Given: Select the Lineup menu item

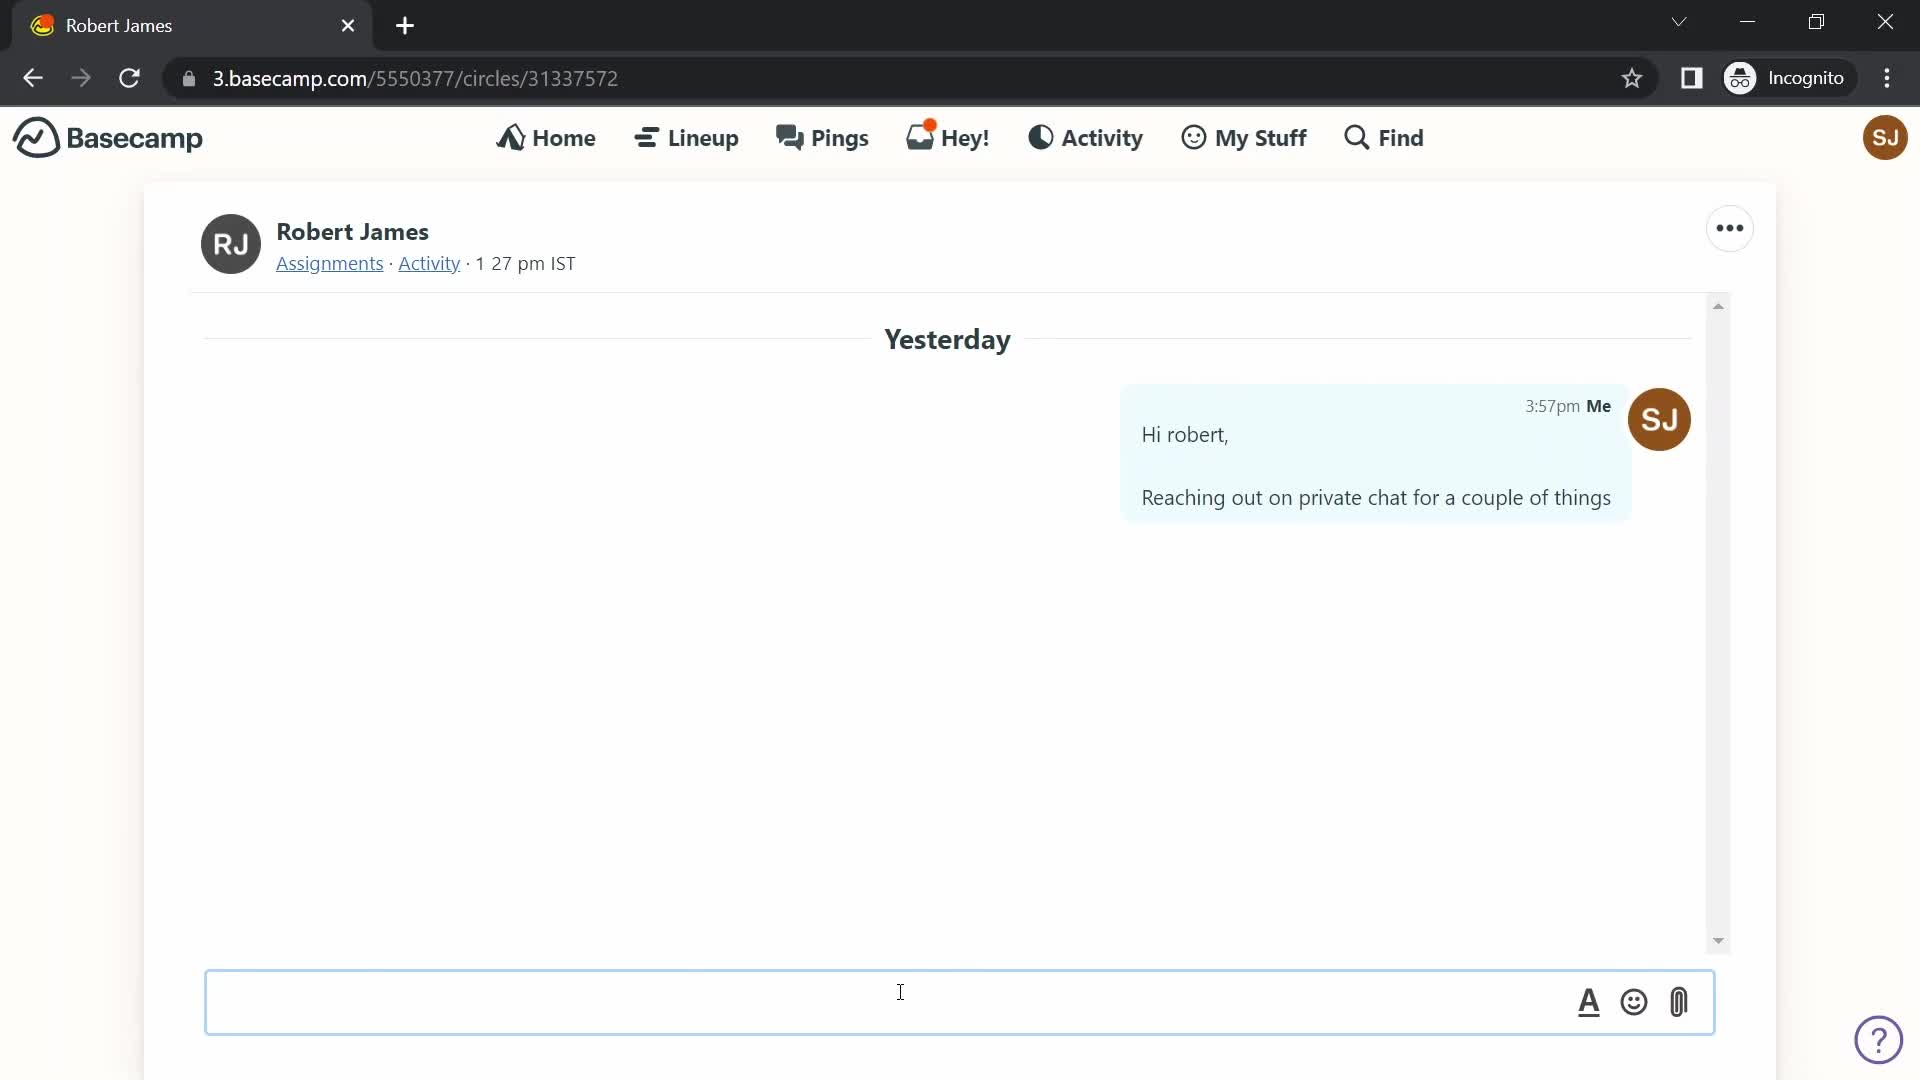Looking at the screenshot, I should [686, 136].
